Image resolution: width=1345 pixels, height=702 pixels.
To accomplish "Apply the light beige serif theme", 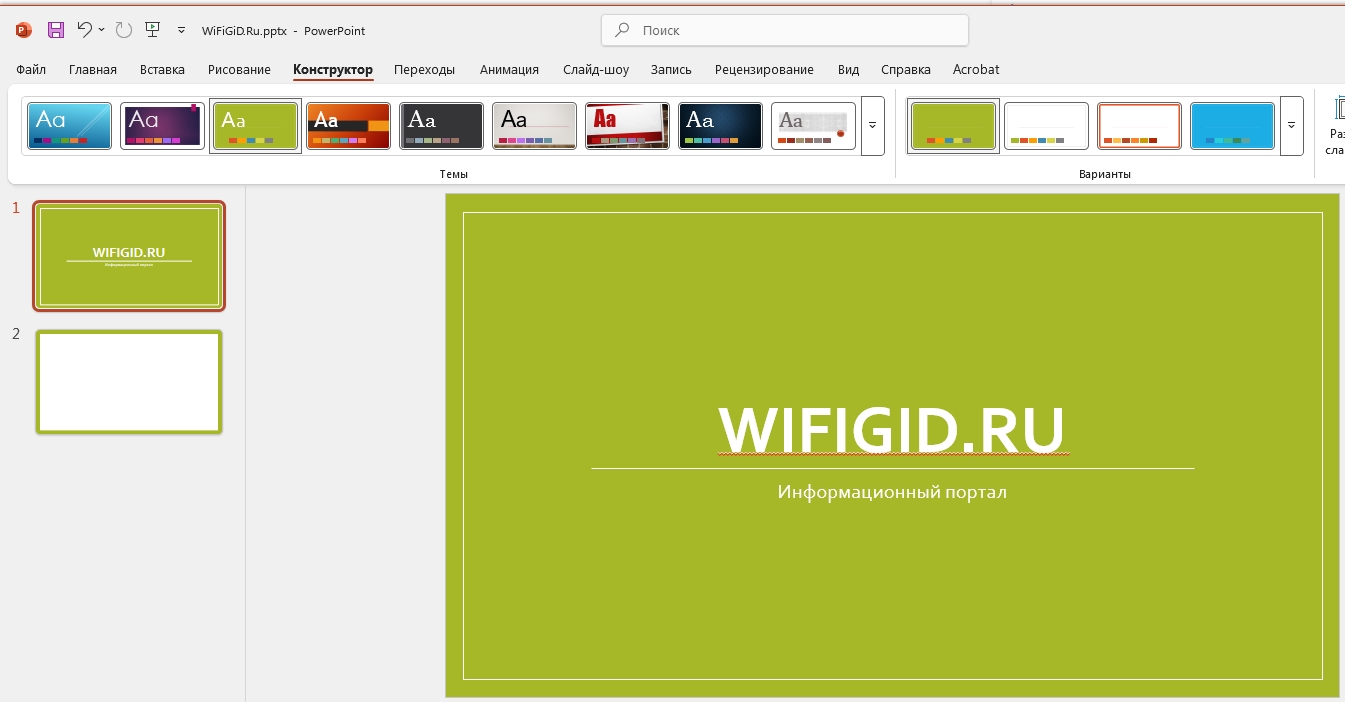I will click(534, 126).
